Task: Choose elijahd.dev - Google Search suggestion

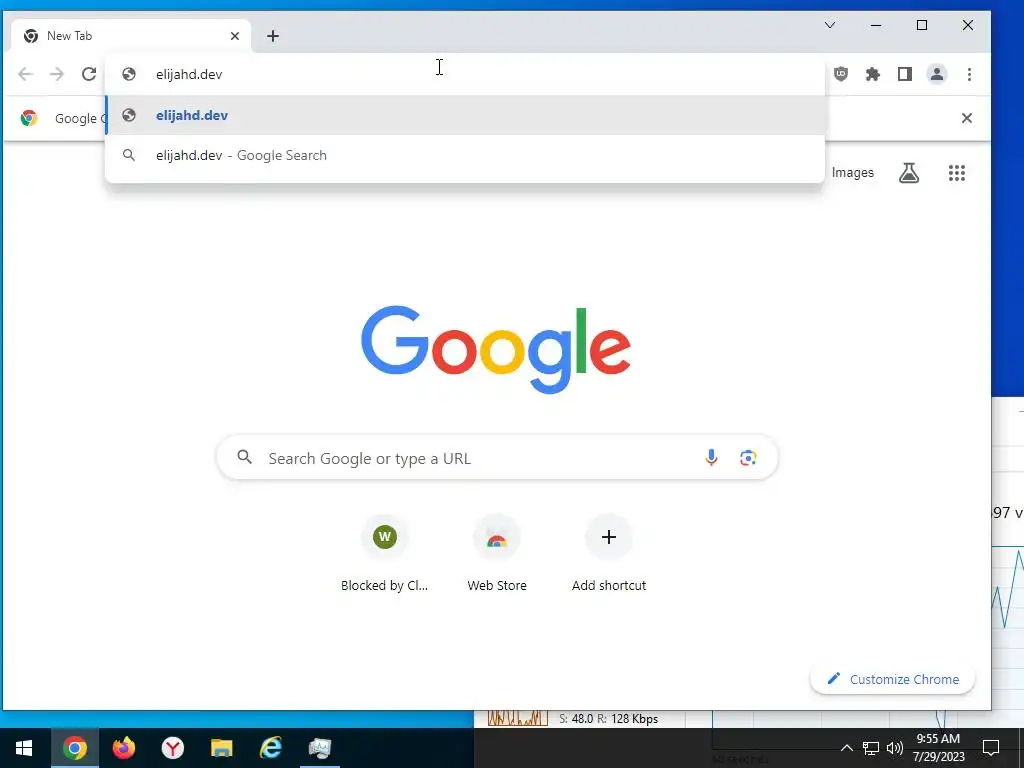Action: pyautogui.click(x=465, y=155)
